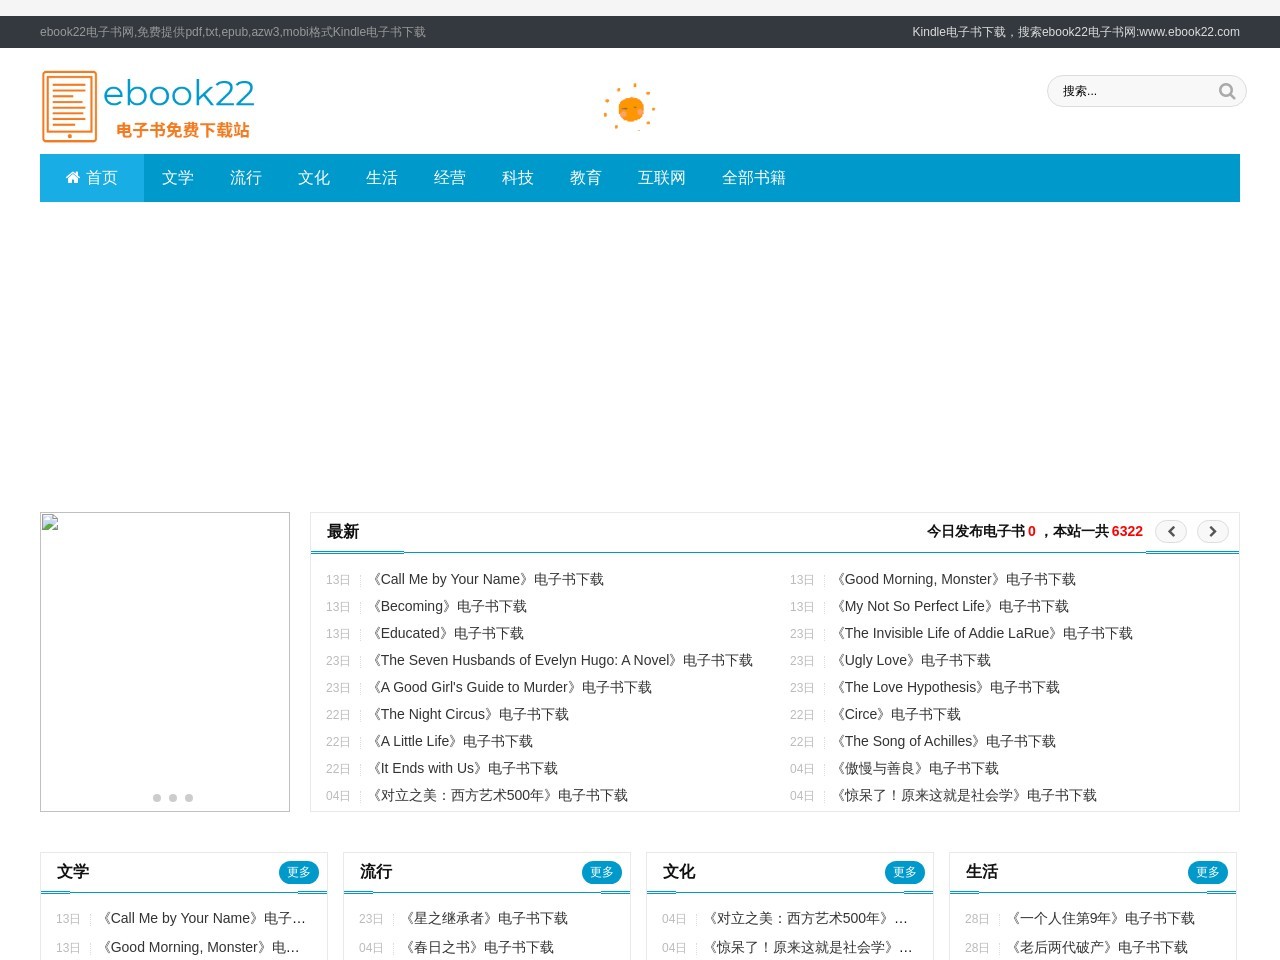Image resolution: width=1280 pixels, height=960 pixels.
Task: Open 惊呆了 link in 文化 section
Action: pos(808,947)
